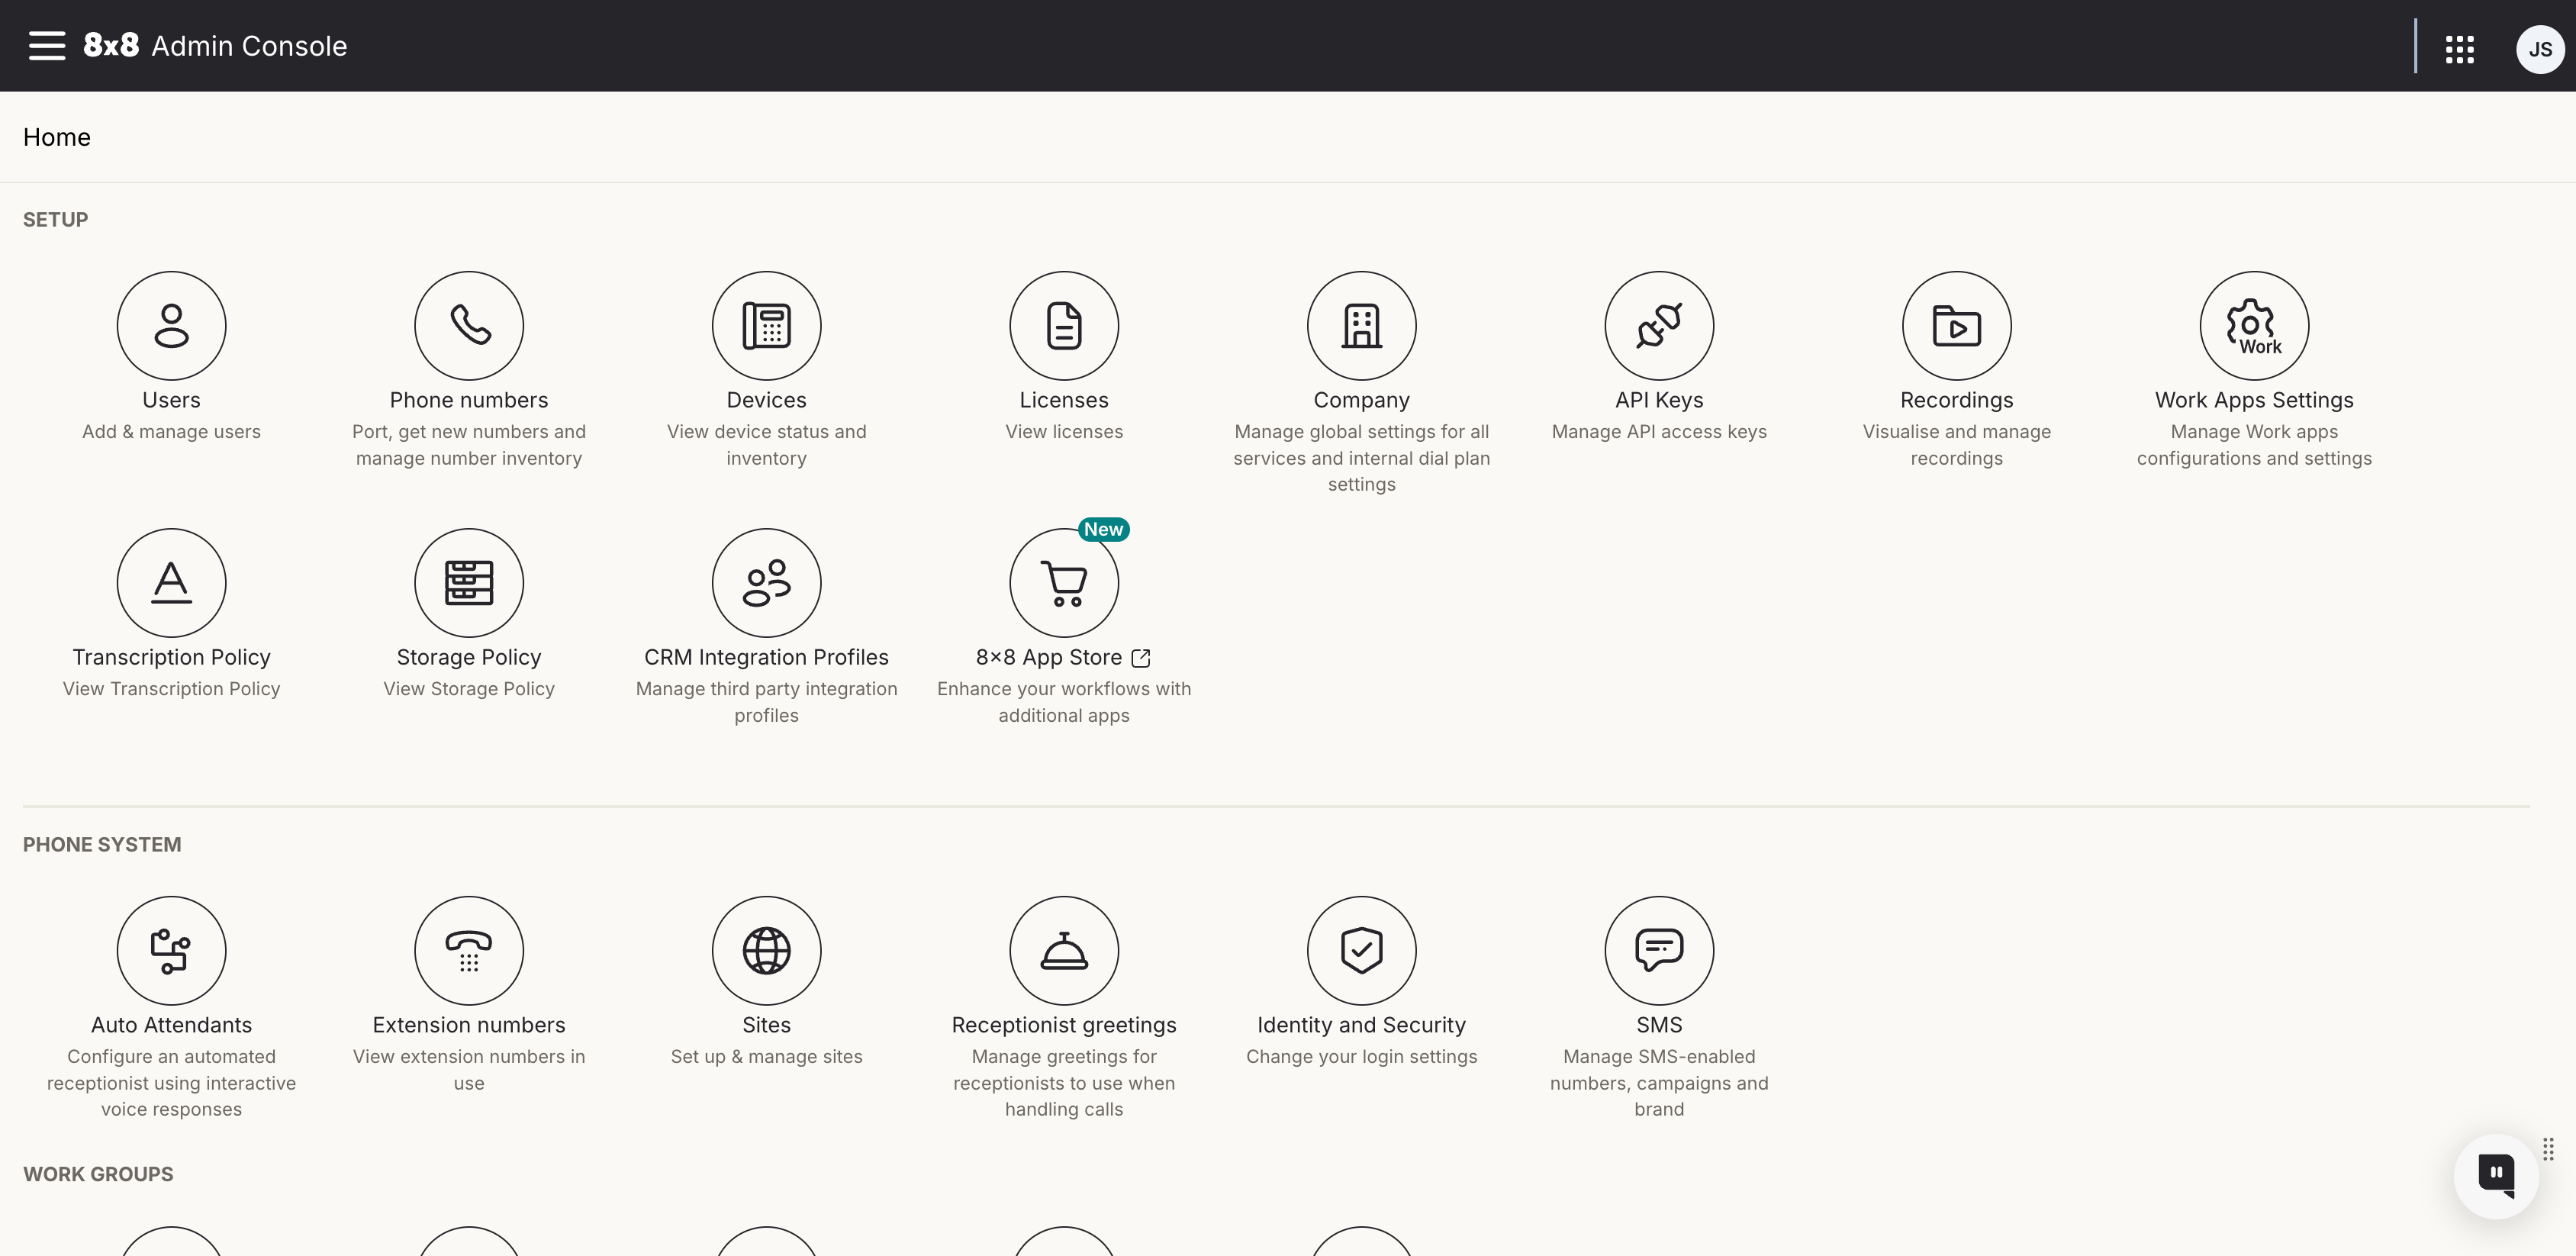The width and height of the screenshot is (2576, 1256).
Task: Click the Transcription Policy label
Action: [171, 657]
